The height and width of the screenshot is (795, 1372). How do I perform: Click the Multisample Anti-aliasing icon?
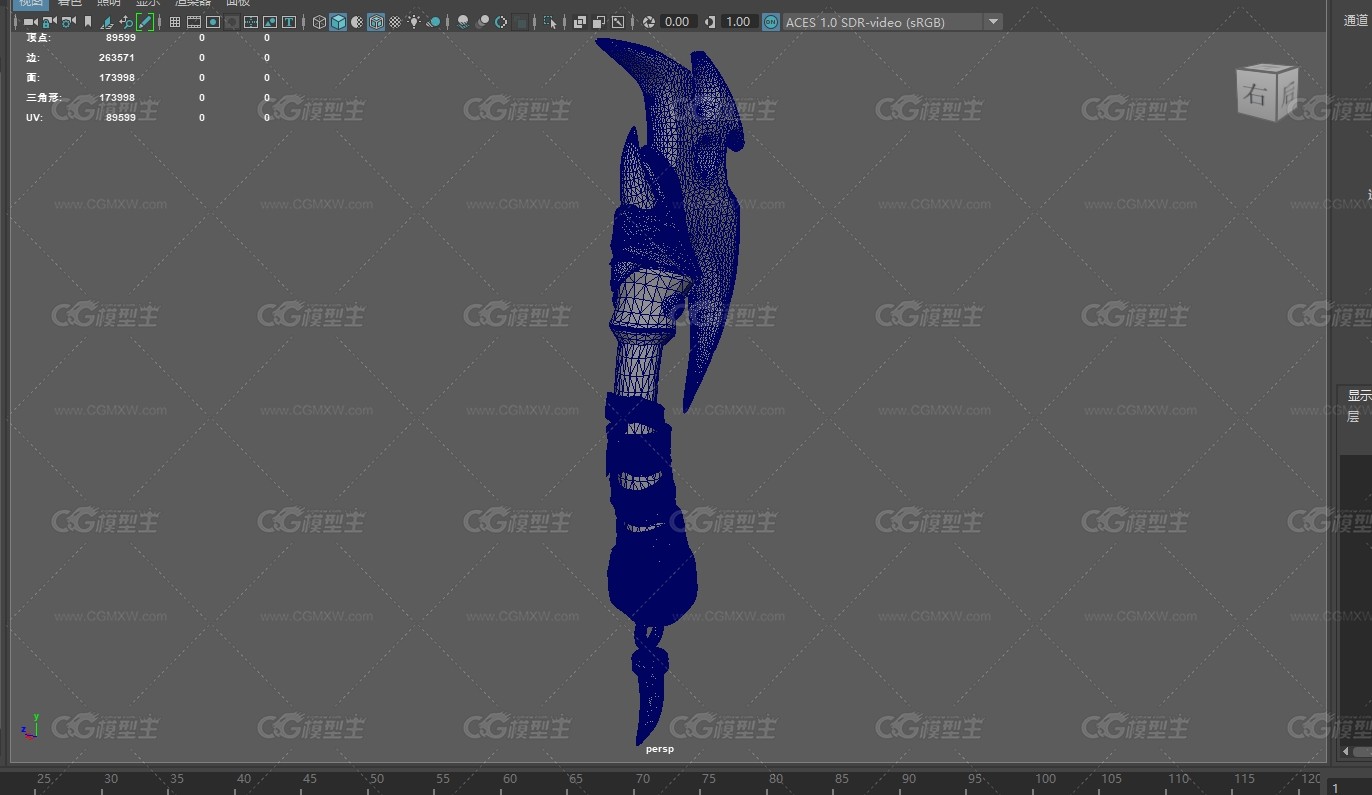point(501,21)
